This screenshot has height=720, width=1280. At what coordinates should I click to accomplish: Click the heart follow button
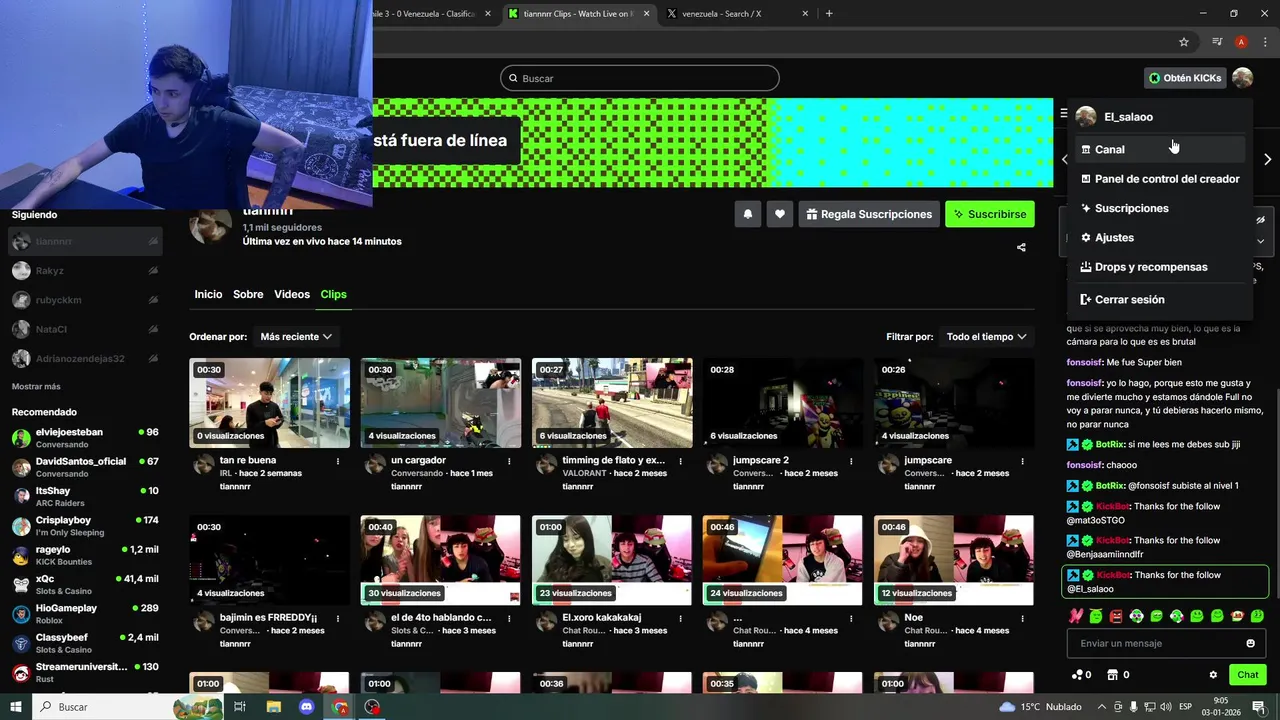click(x=780, y=214)
